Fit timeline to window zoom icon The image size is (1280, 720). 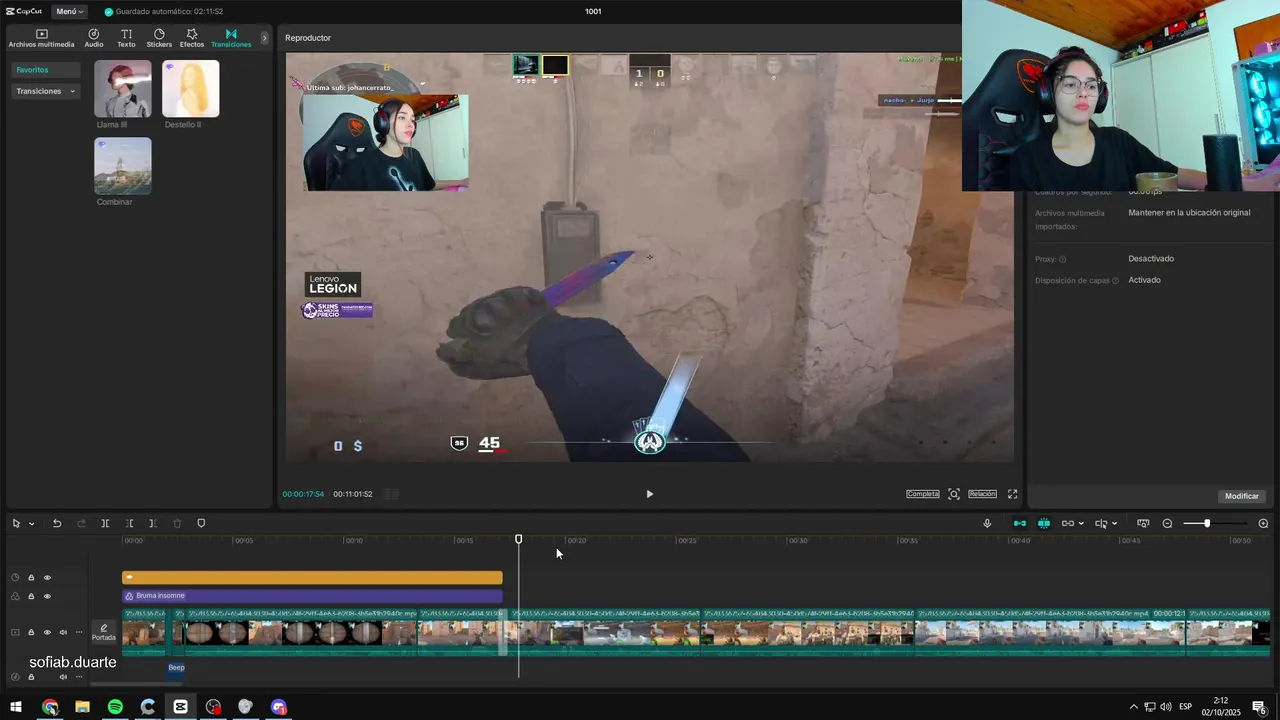[x=1143, y=523]
